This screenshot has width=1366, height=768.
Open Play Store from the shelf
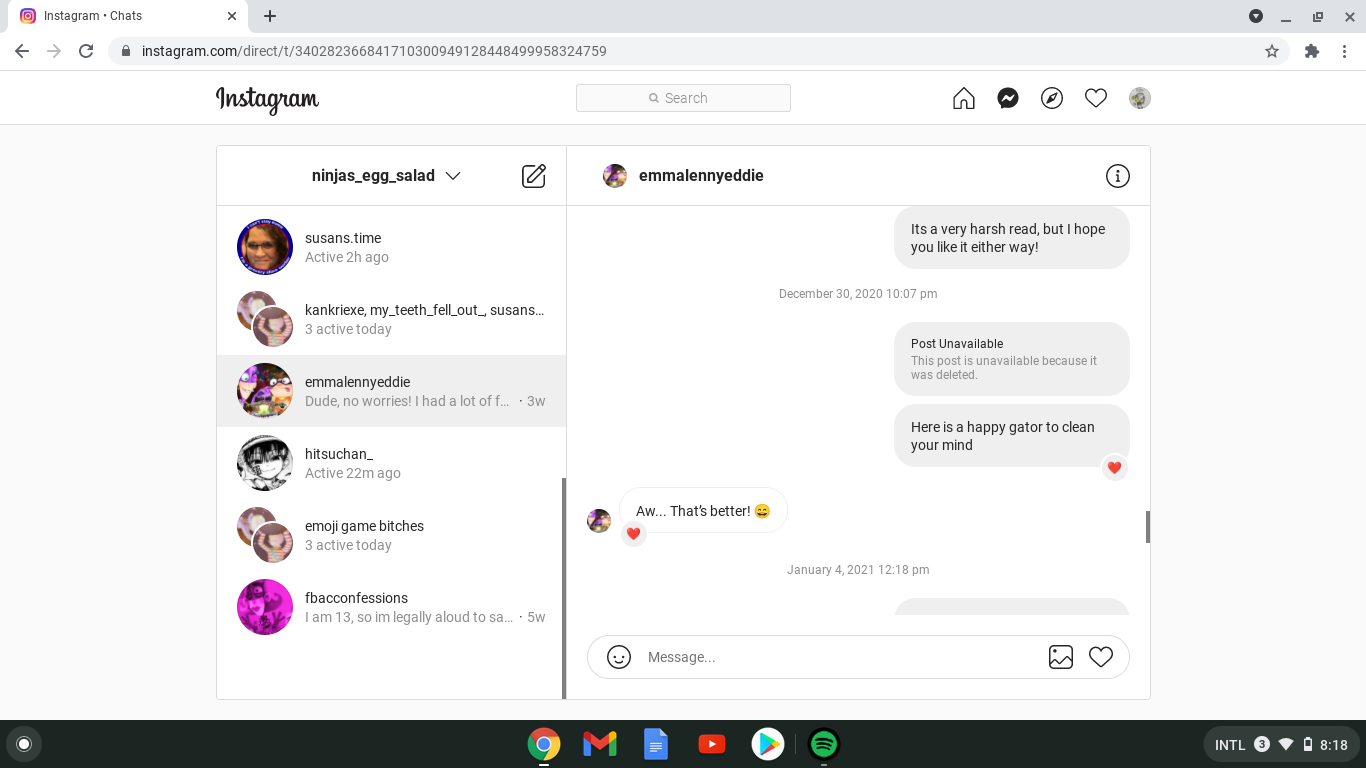click(768, 744)
